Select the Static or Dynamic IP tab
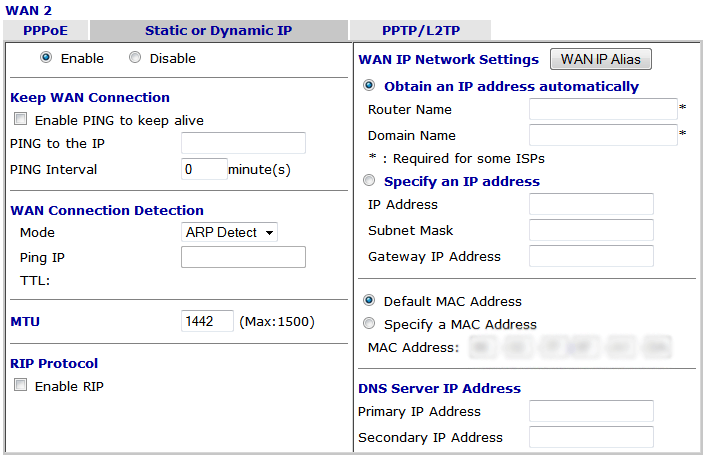Screen dimensions: 716x464 [218, 30]
